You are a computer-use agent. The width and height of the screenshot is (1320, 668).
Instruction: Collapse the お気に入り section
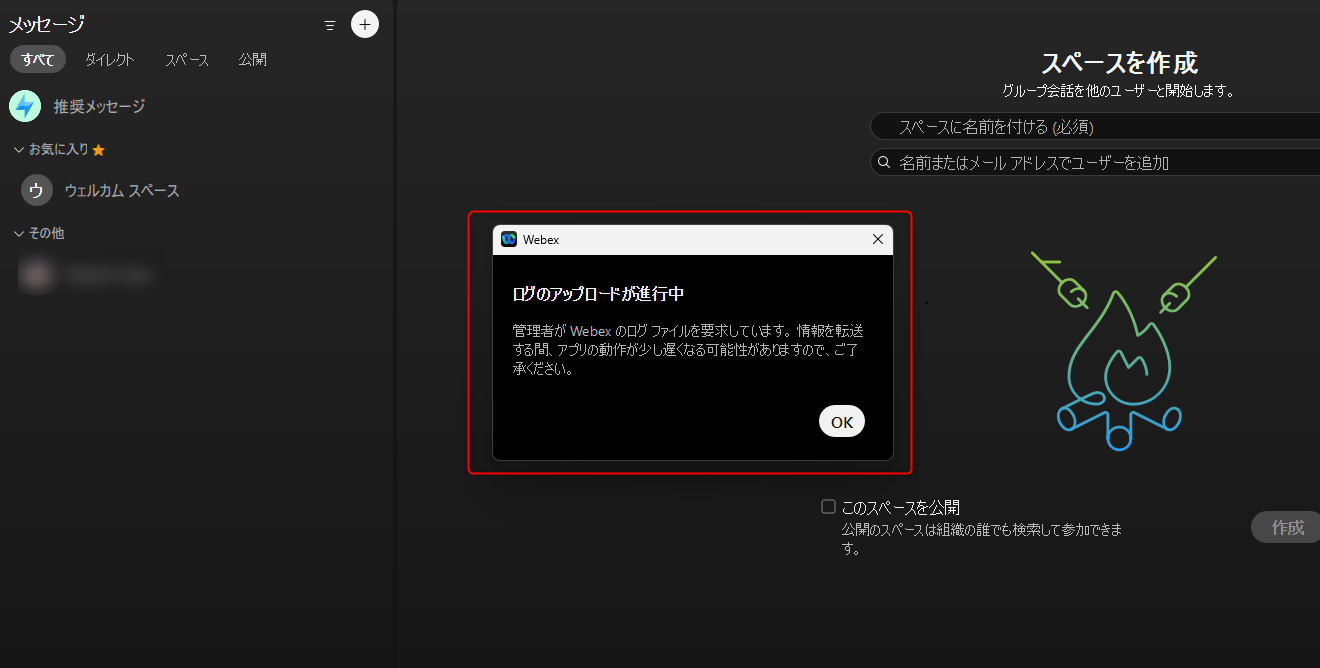[19, 150]
